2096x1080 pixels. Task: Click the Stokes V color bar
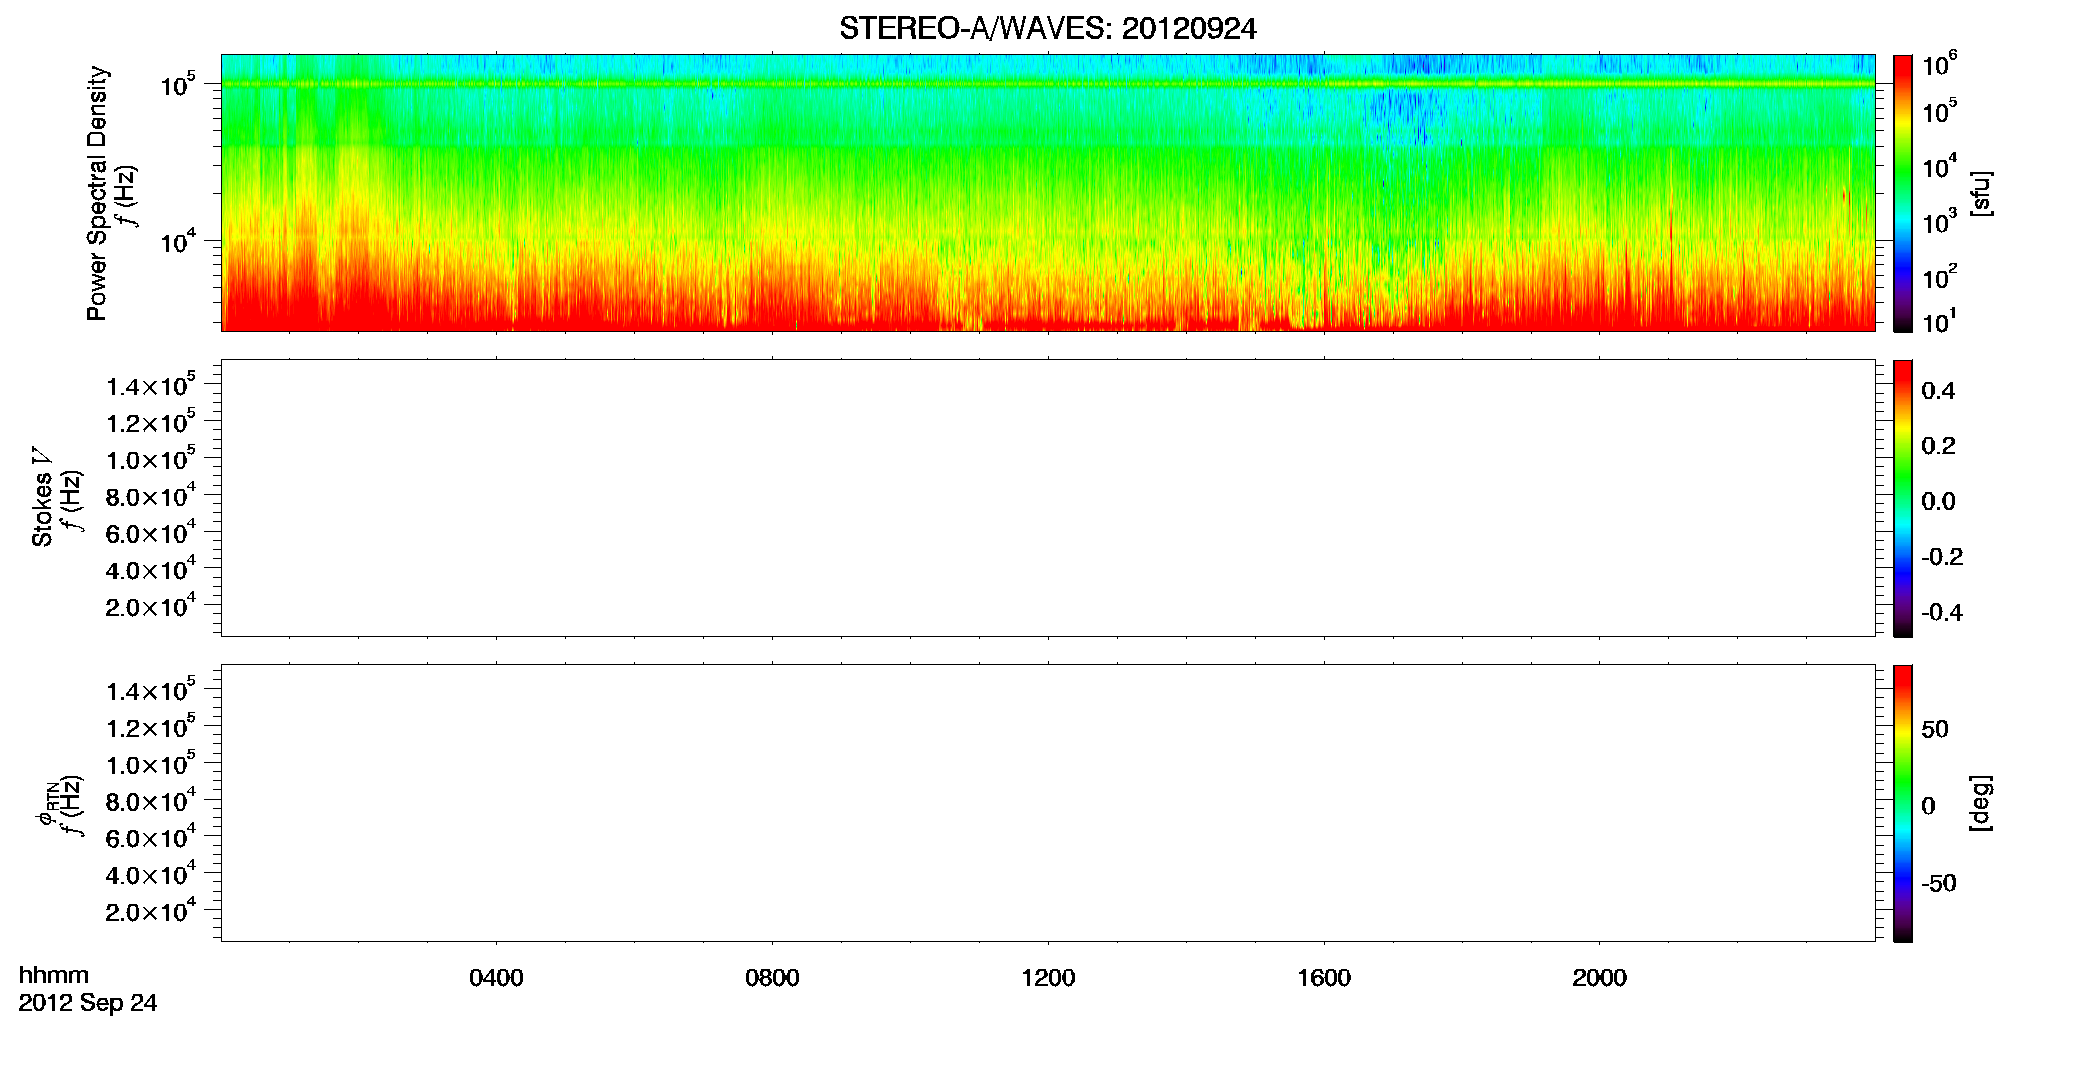(x=1902, y=498)
